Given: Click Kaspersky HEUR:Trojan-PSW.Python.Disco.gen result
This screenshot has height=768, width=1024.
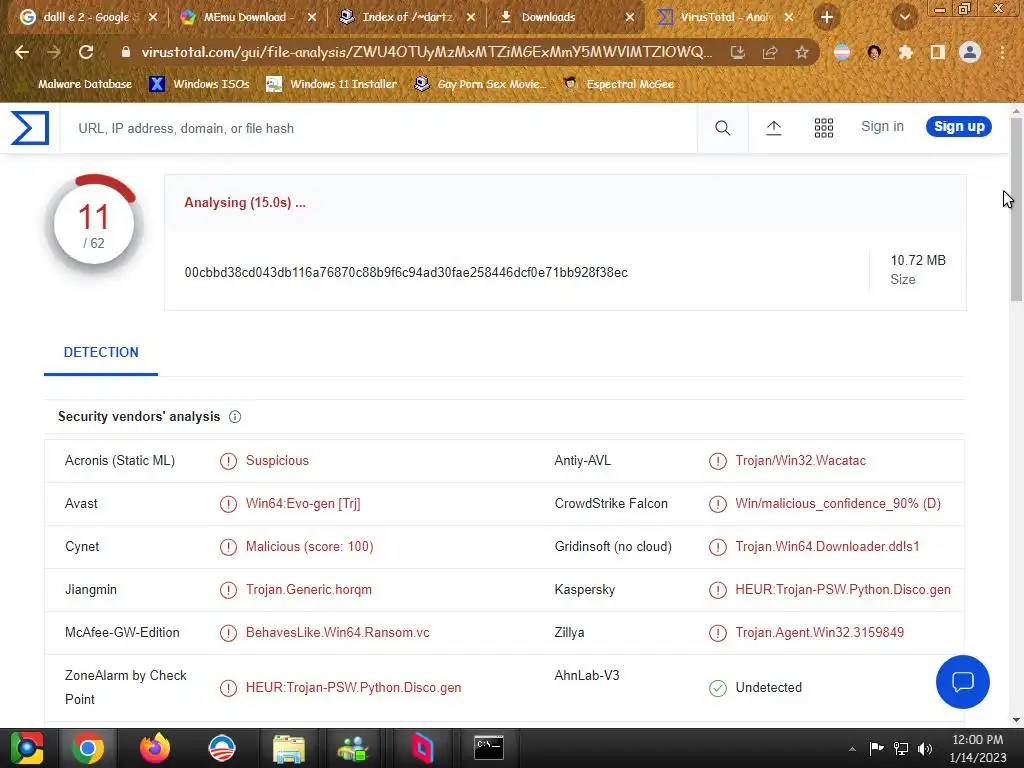Looking at the screenshot, I should point(842,590).
